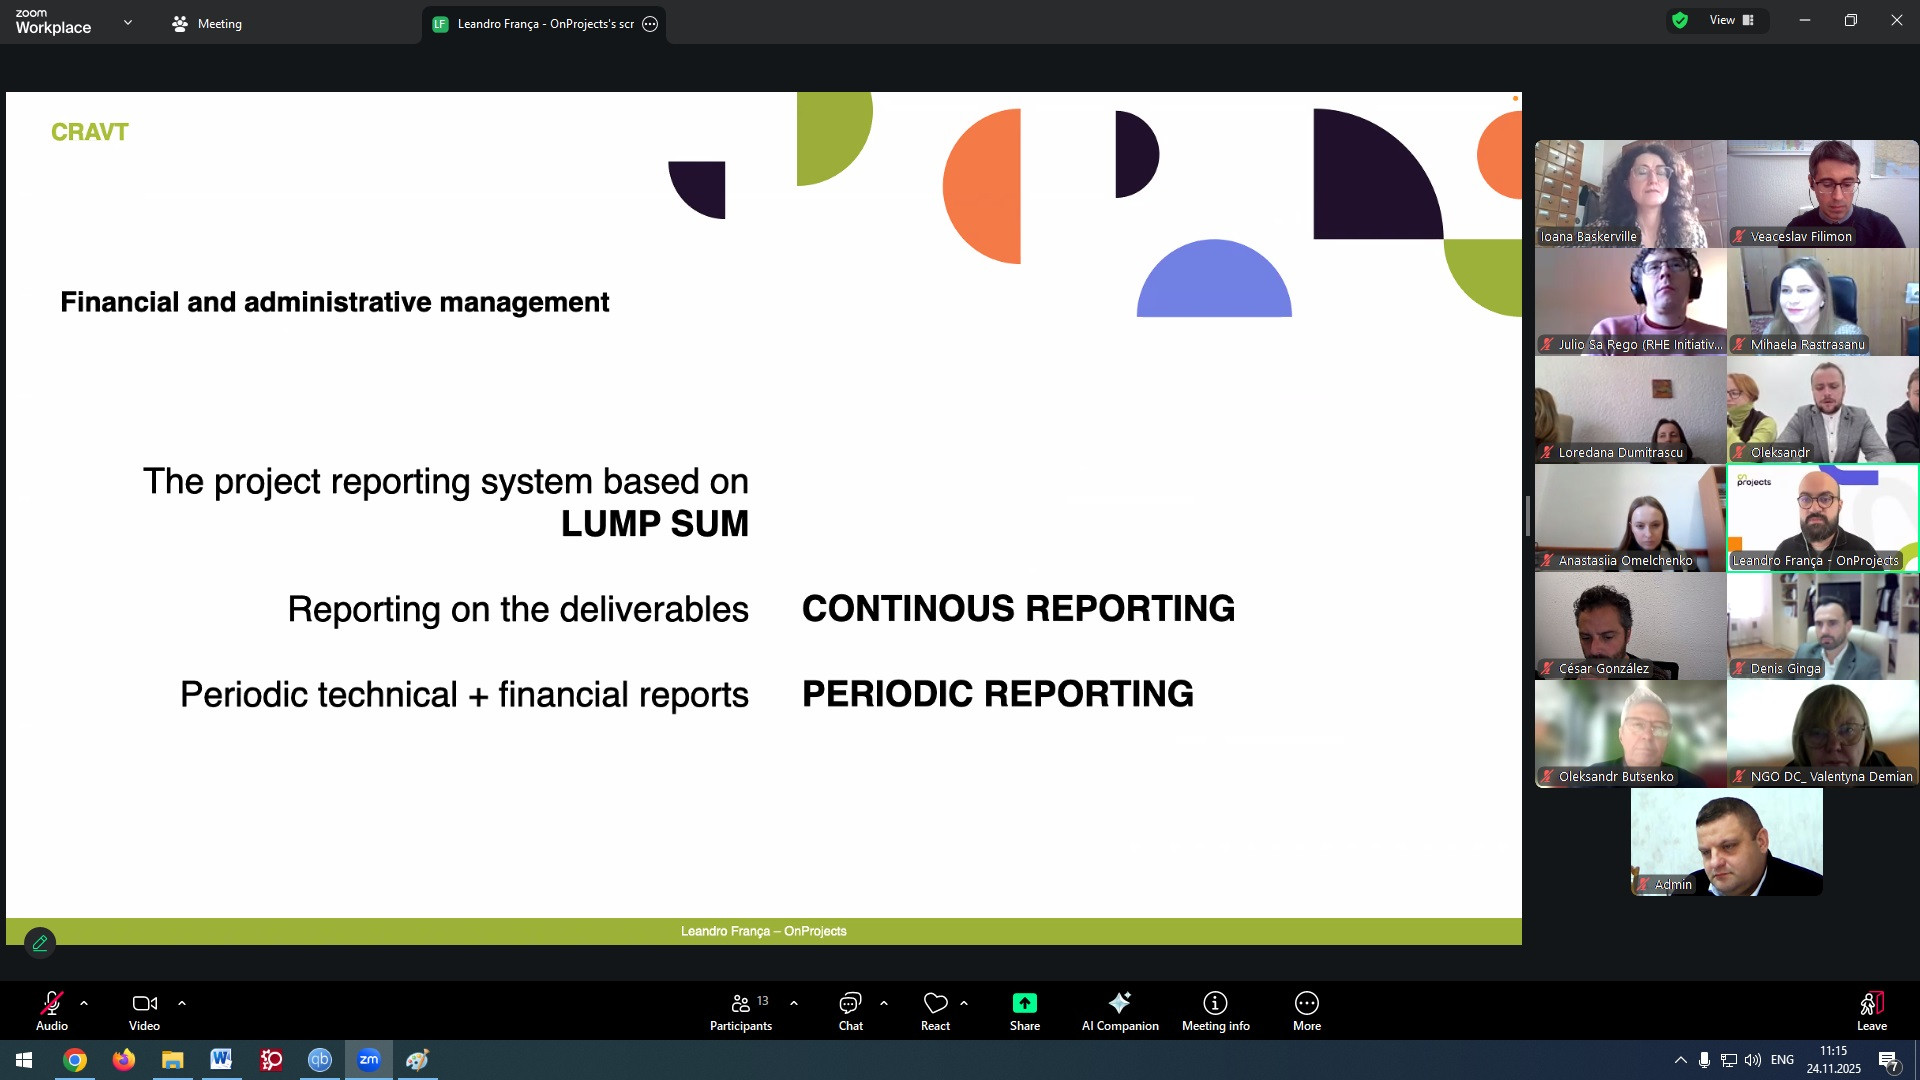
Task: Click the divider handle beside video gallery
Action: click(x=1527, y=516)
